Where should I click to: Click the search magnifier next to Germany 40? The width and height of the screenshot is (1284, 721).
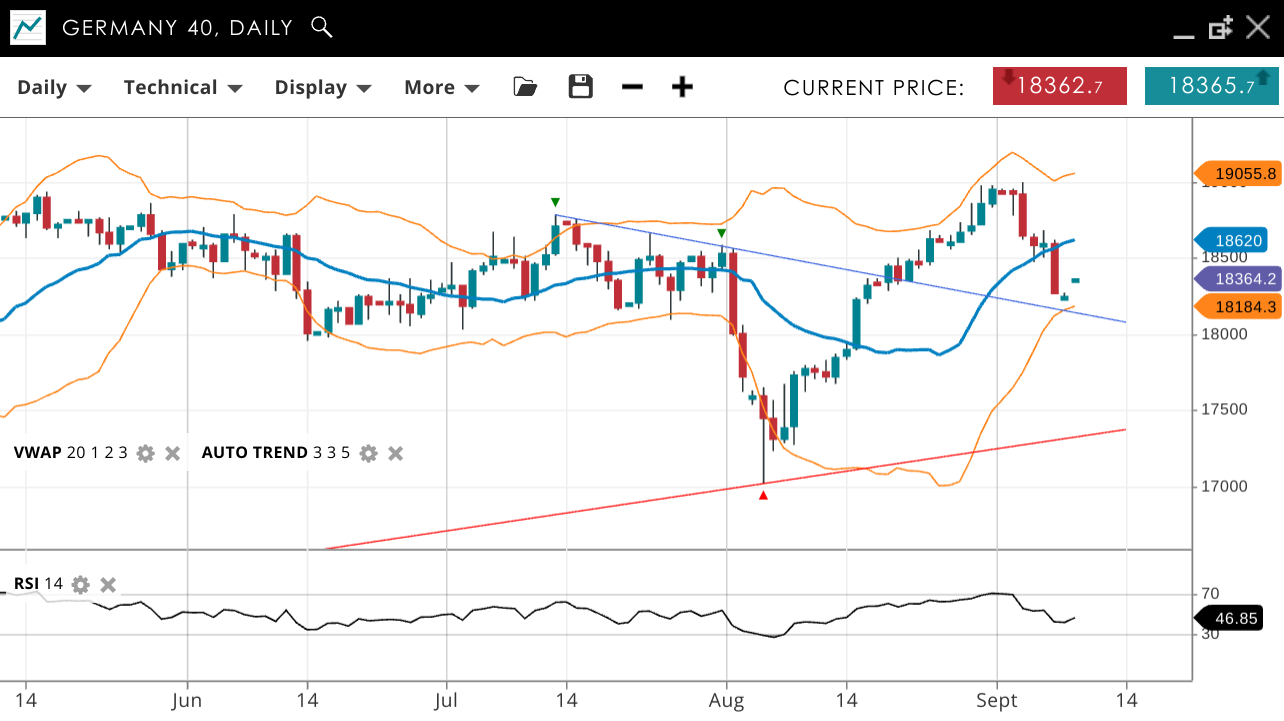[x=321, y=27]
